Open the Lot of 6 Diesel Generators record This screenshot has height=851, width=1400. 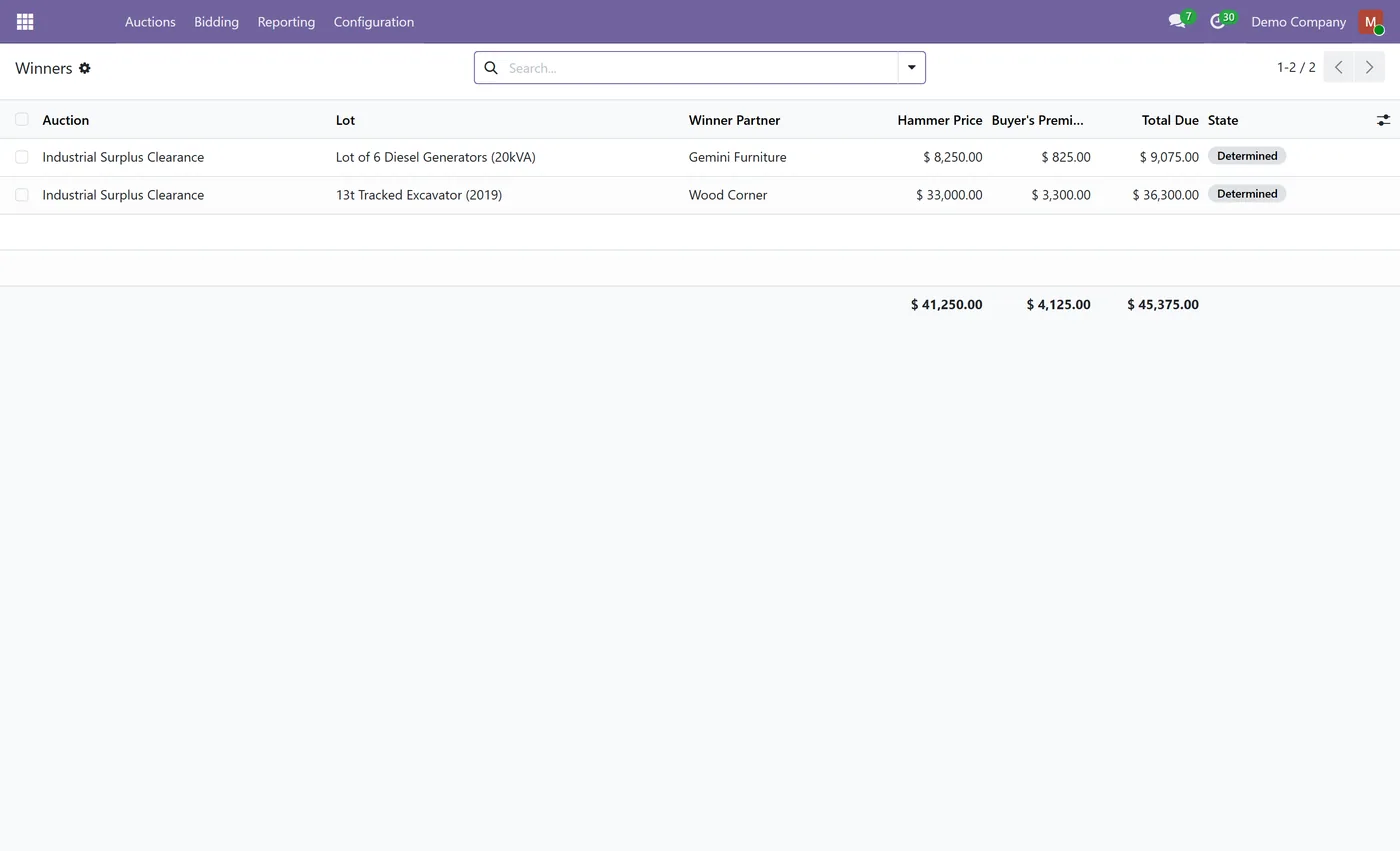pos(436,157)
